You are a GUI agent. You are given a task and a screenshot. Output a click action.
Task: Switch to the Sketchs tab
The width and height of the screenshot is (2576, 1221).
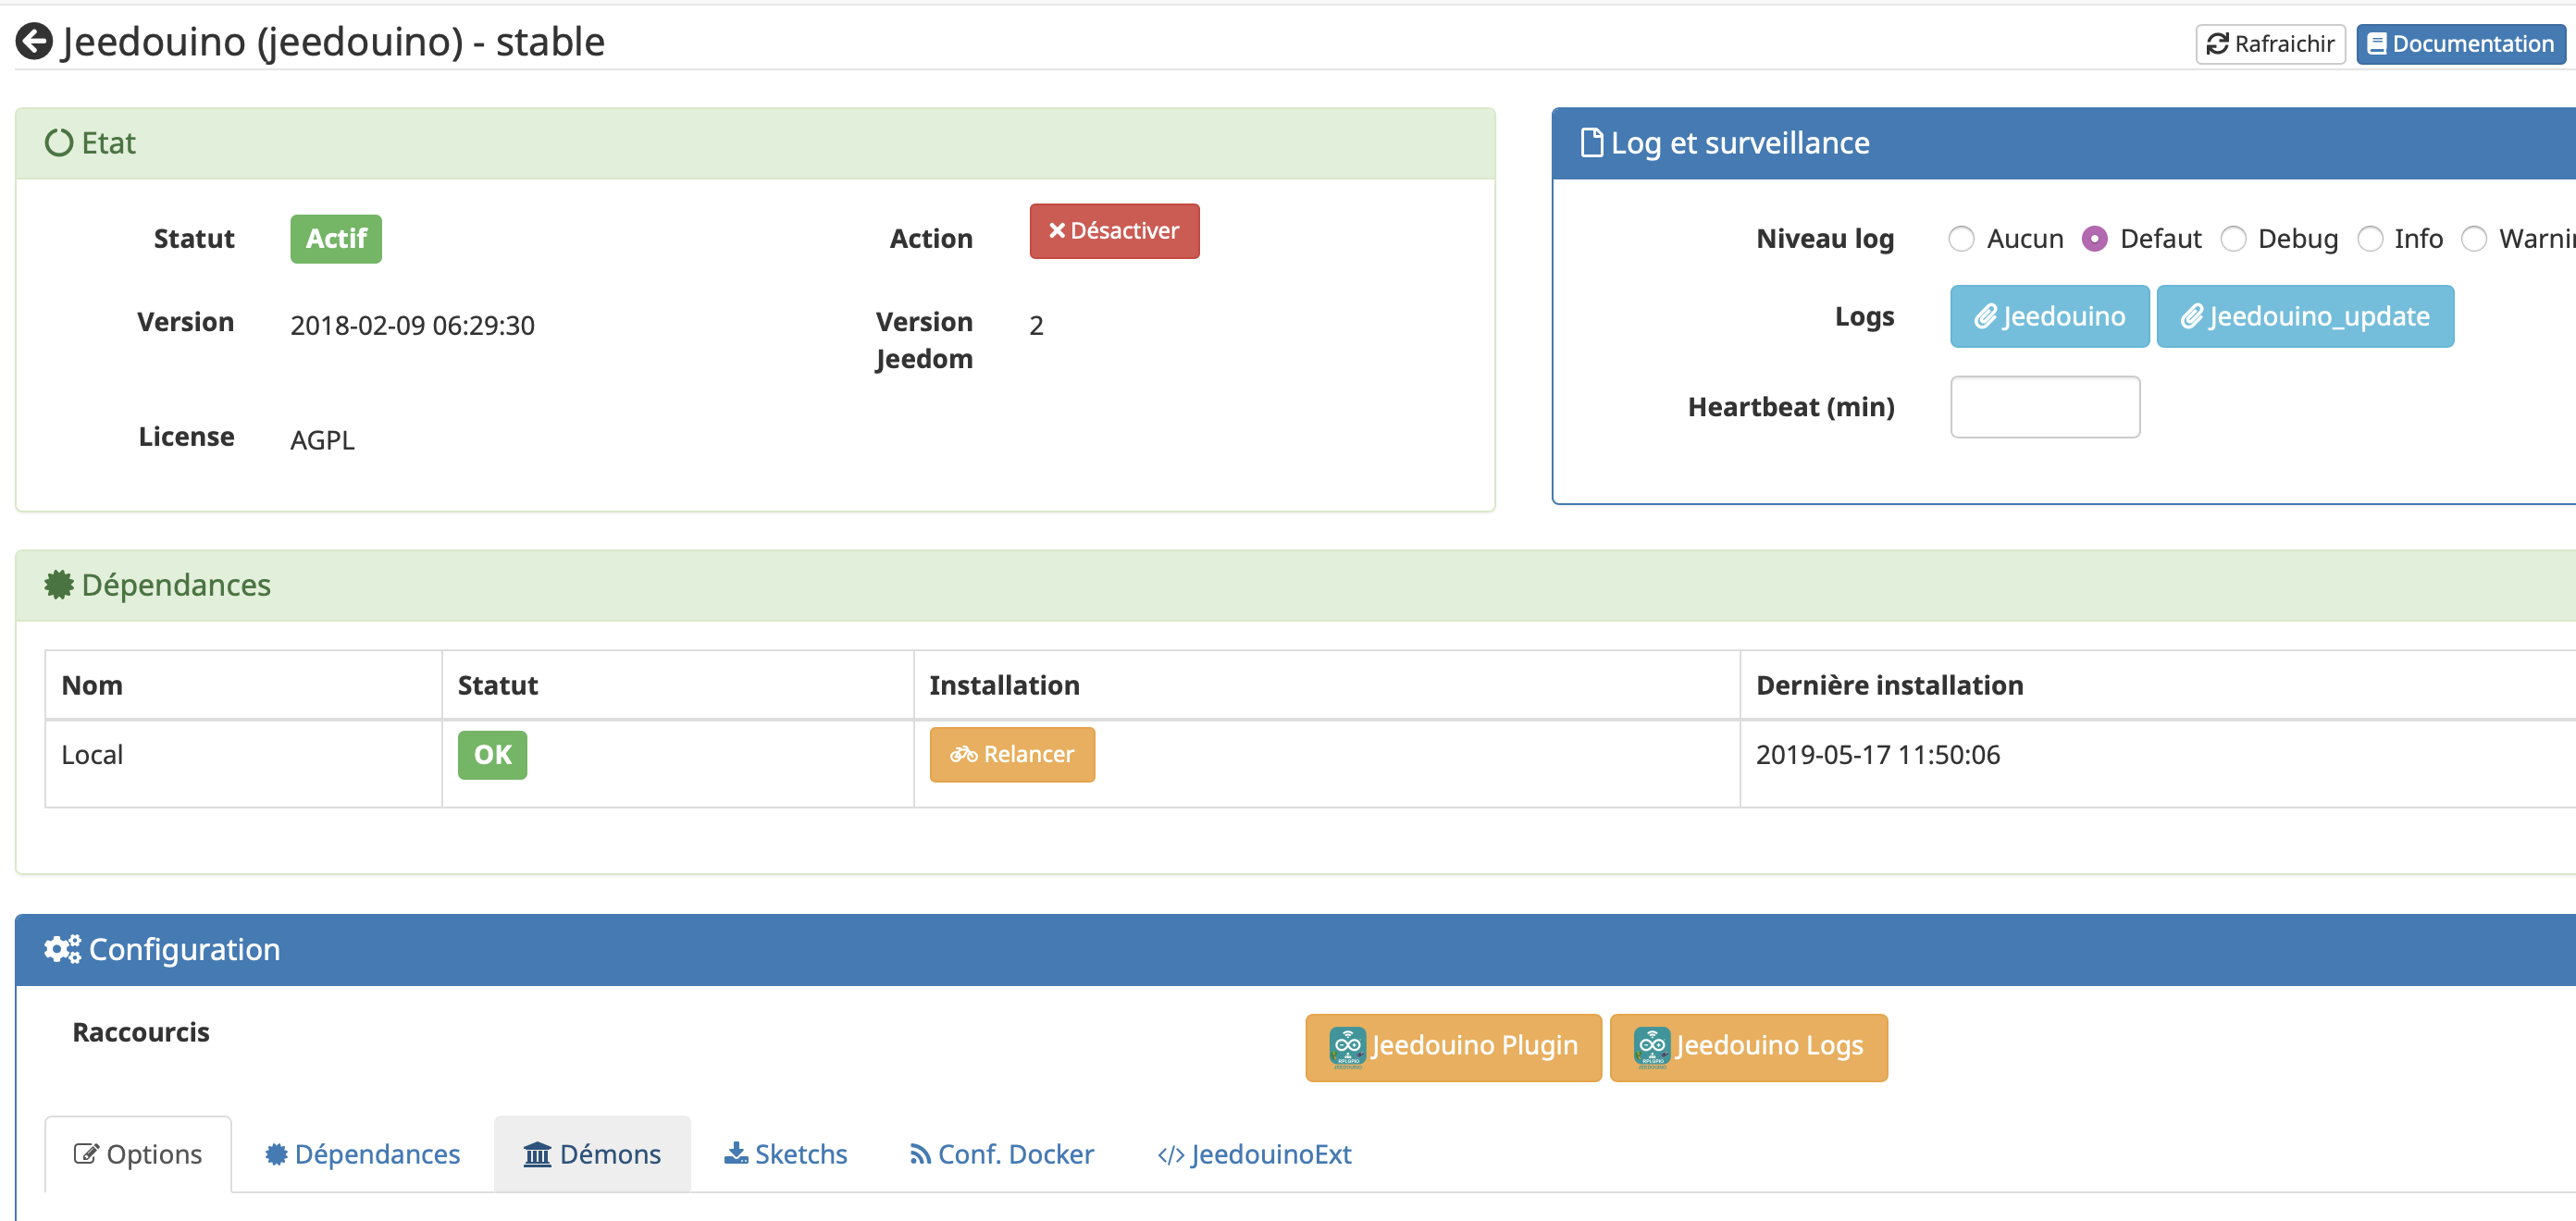(785, 1154)
